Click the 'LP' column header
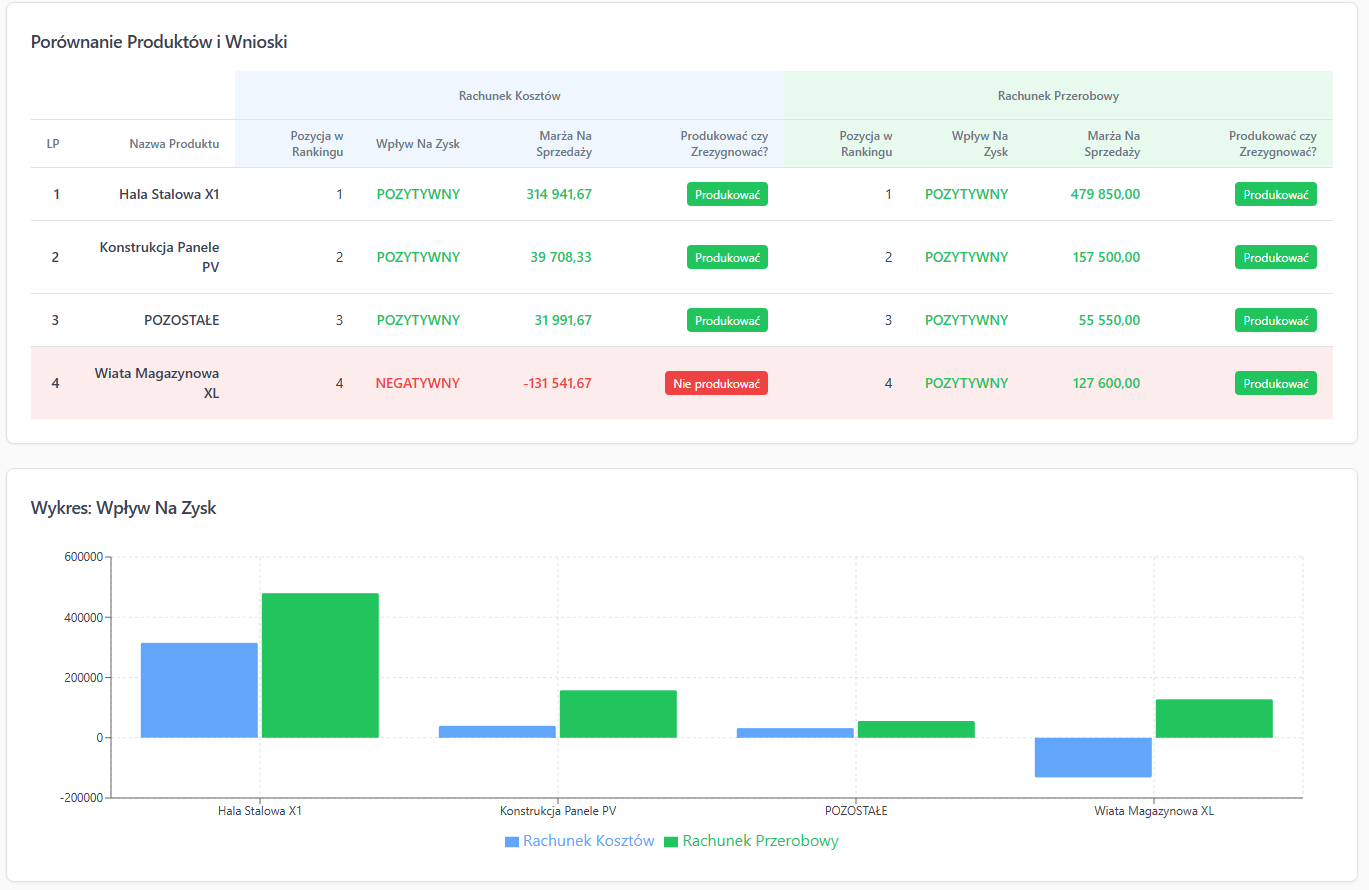Image resolution: width=1369 pixels, height=890 pixels. [x=53, y=144]
